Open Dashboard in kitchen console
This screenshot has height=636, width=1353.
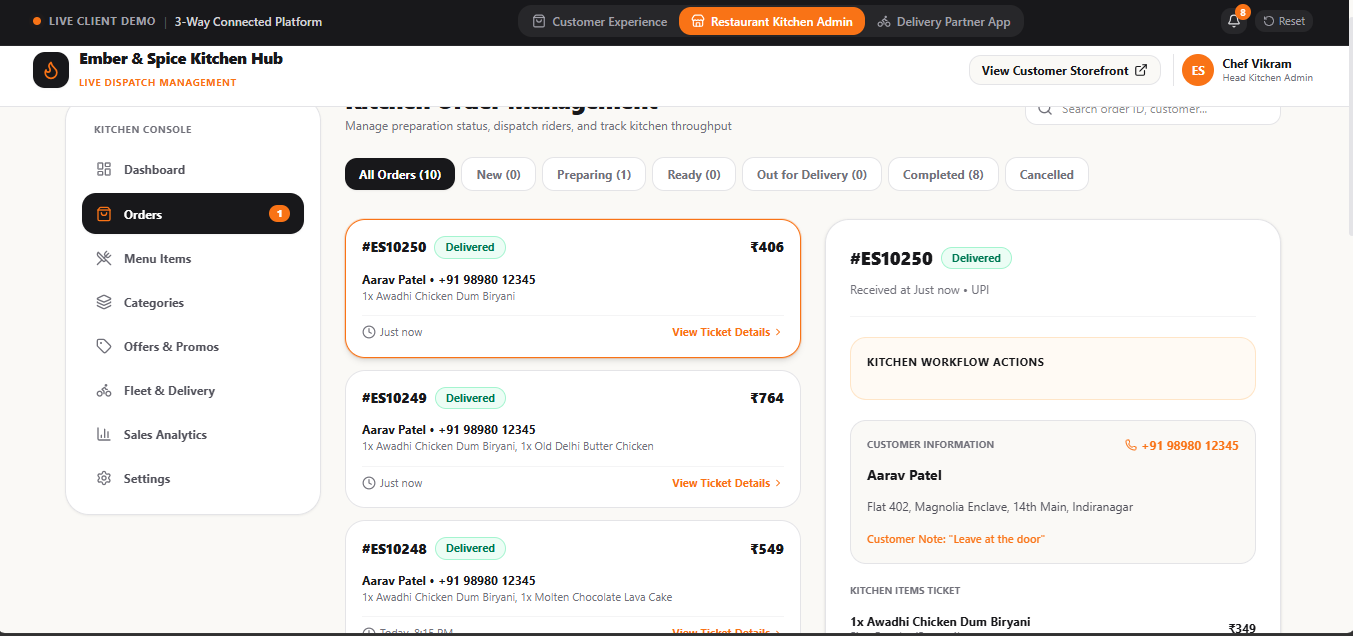(x=193, y=170)
